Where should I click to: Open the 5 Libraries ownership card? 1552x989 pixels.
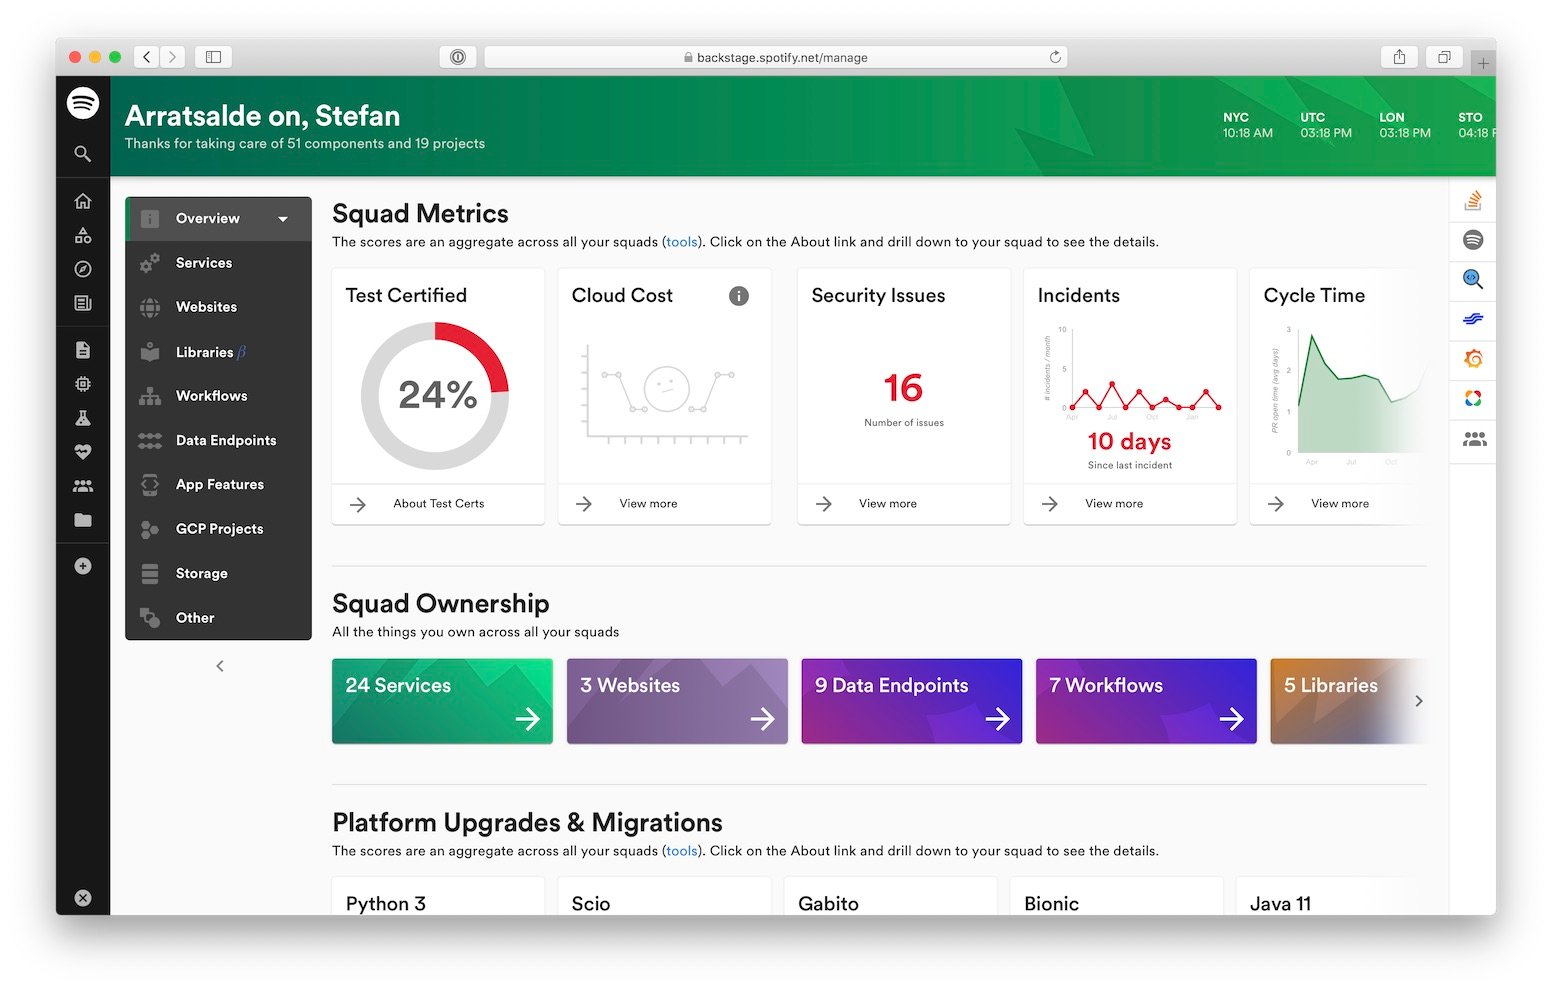coord(1347,701)
